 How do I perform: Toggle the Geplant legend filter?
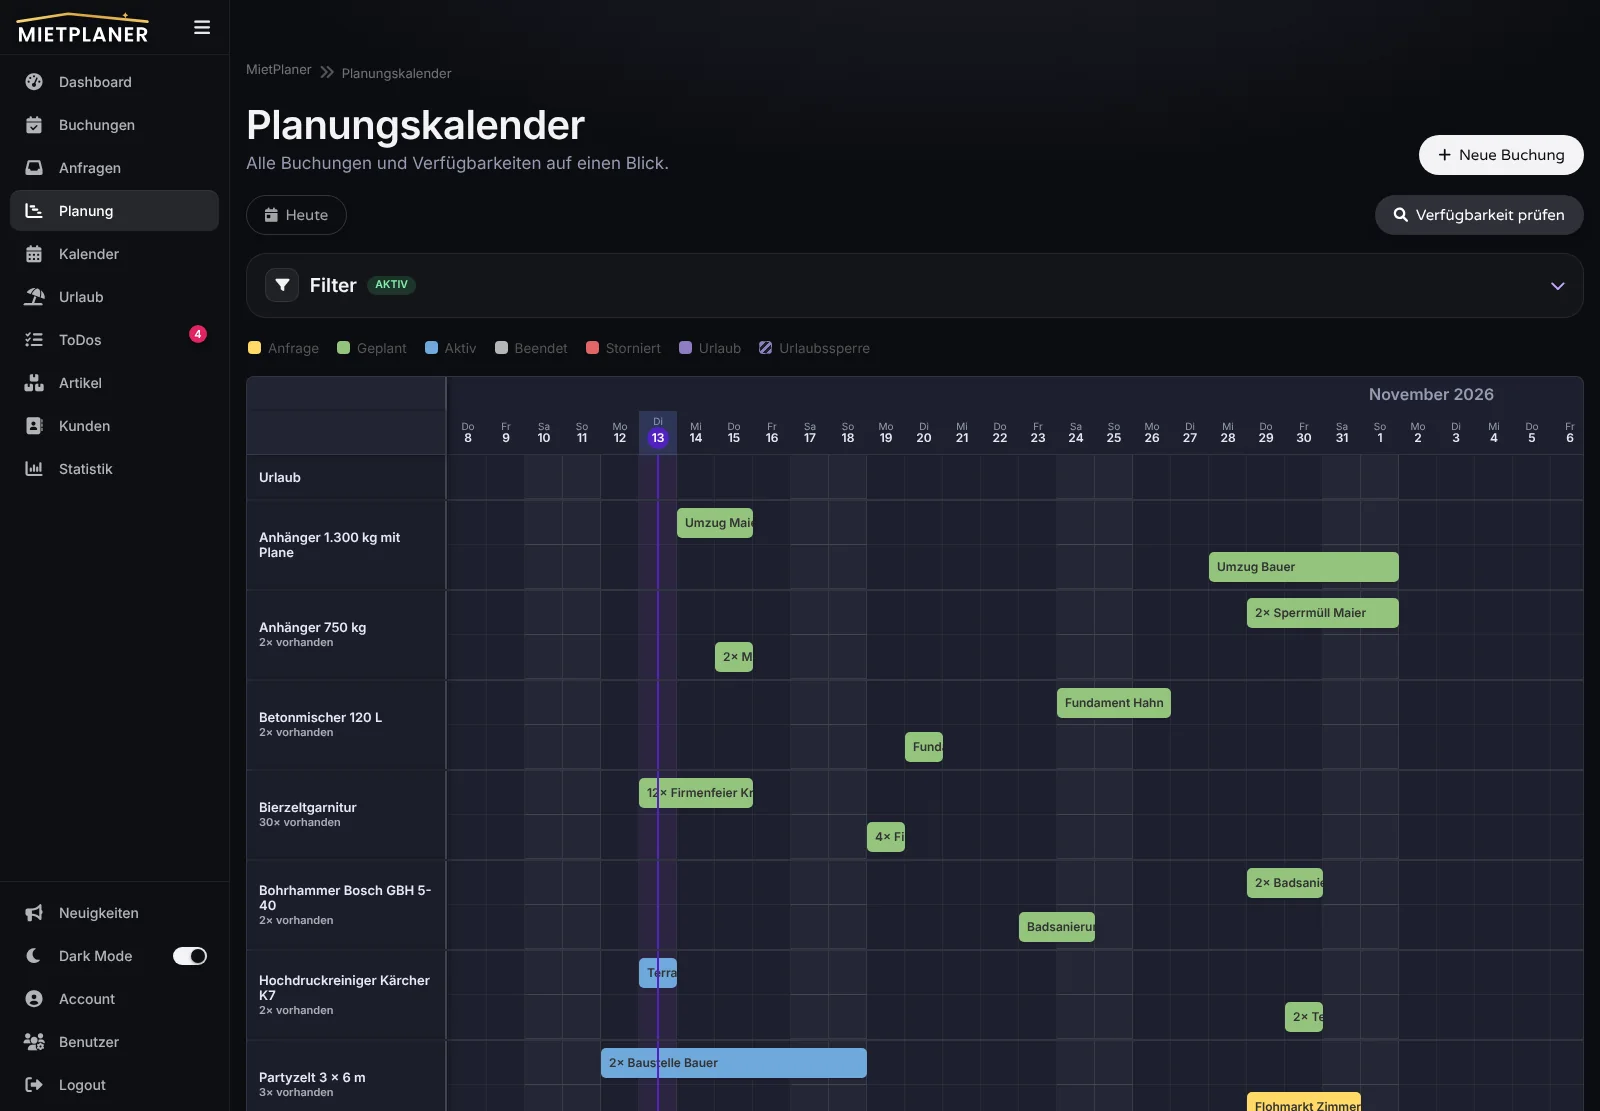[x=372, y=348]
